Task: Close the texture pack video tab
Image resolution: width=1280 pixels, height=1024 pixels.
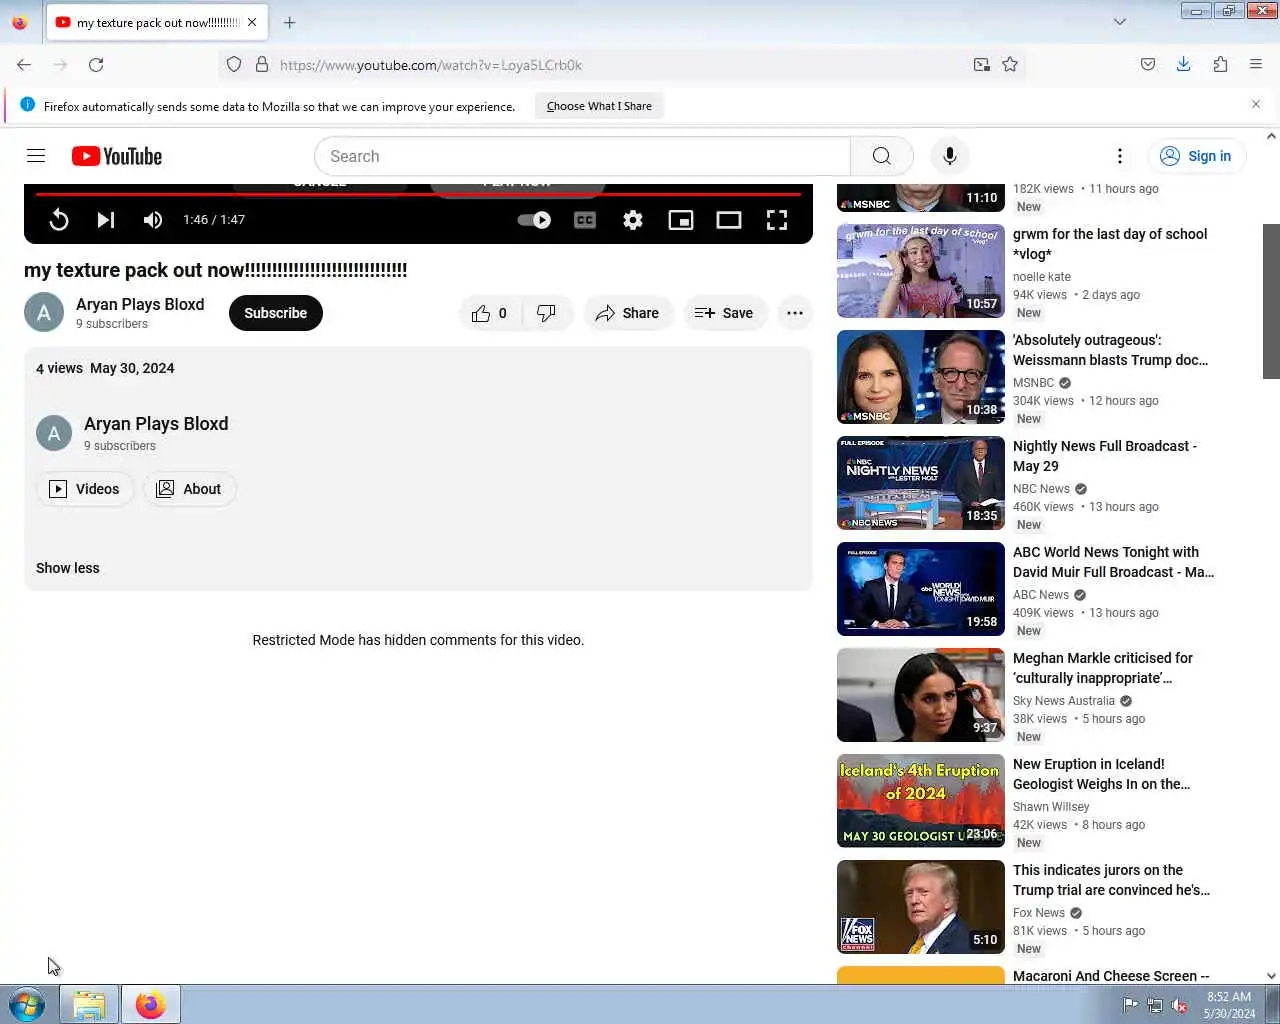Action: tap(252, 22)
